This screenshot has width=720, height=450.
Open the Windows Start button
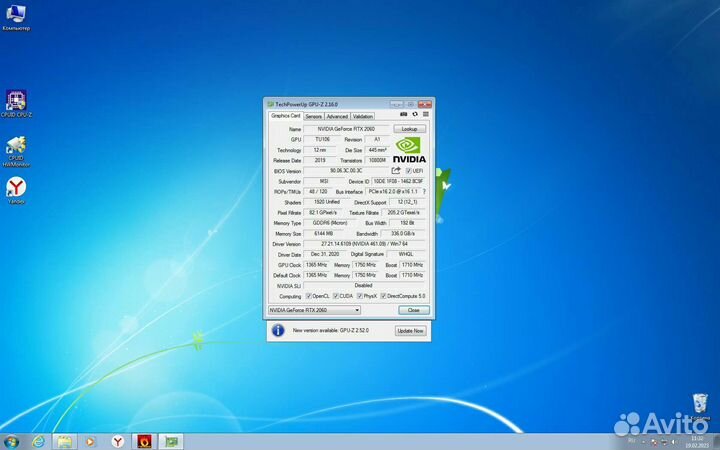[11, 442]
